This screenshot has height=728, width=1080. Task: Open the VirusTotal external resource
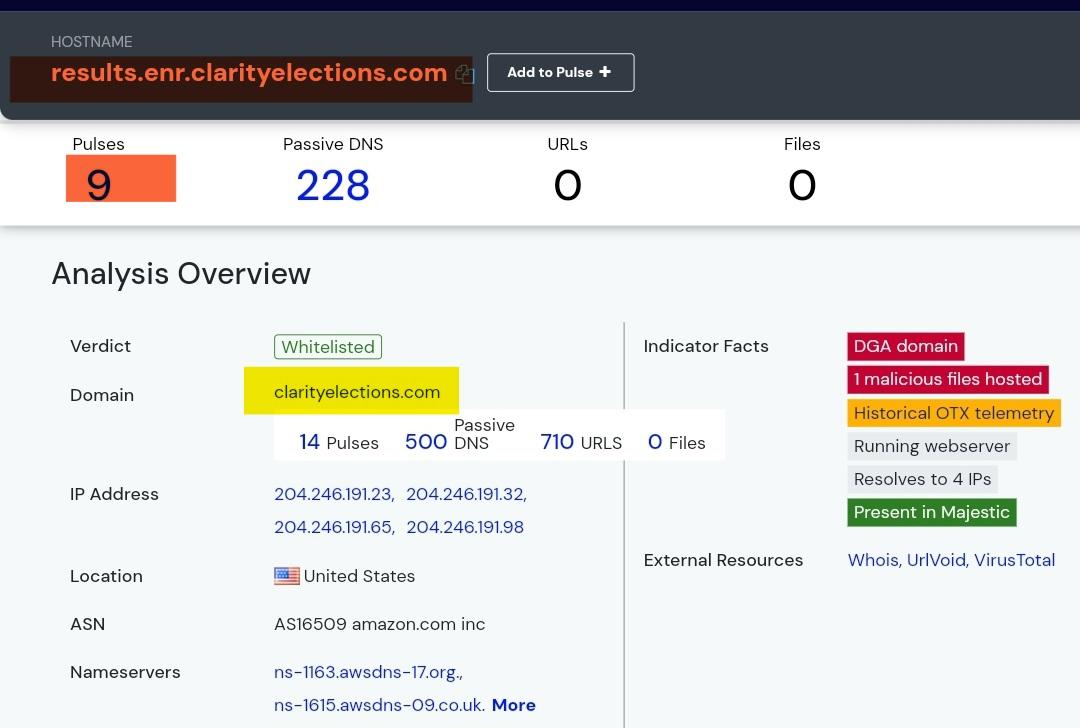(x=1014, y=560)
